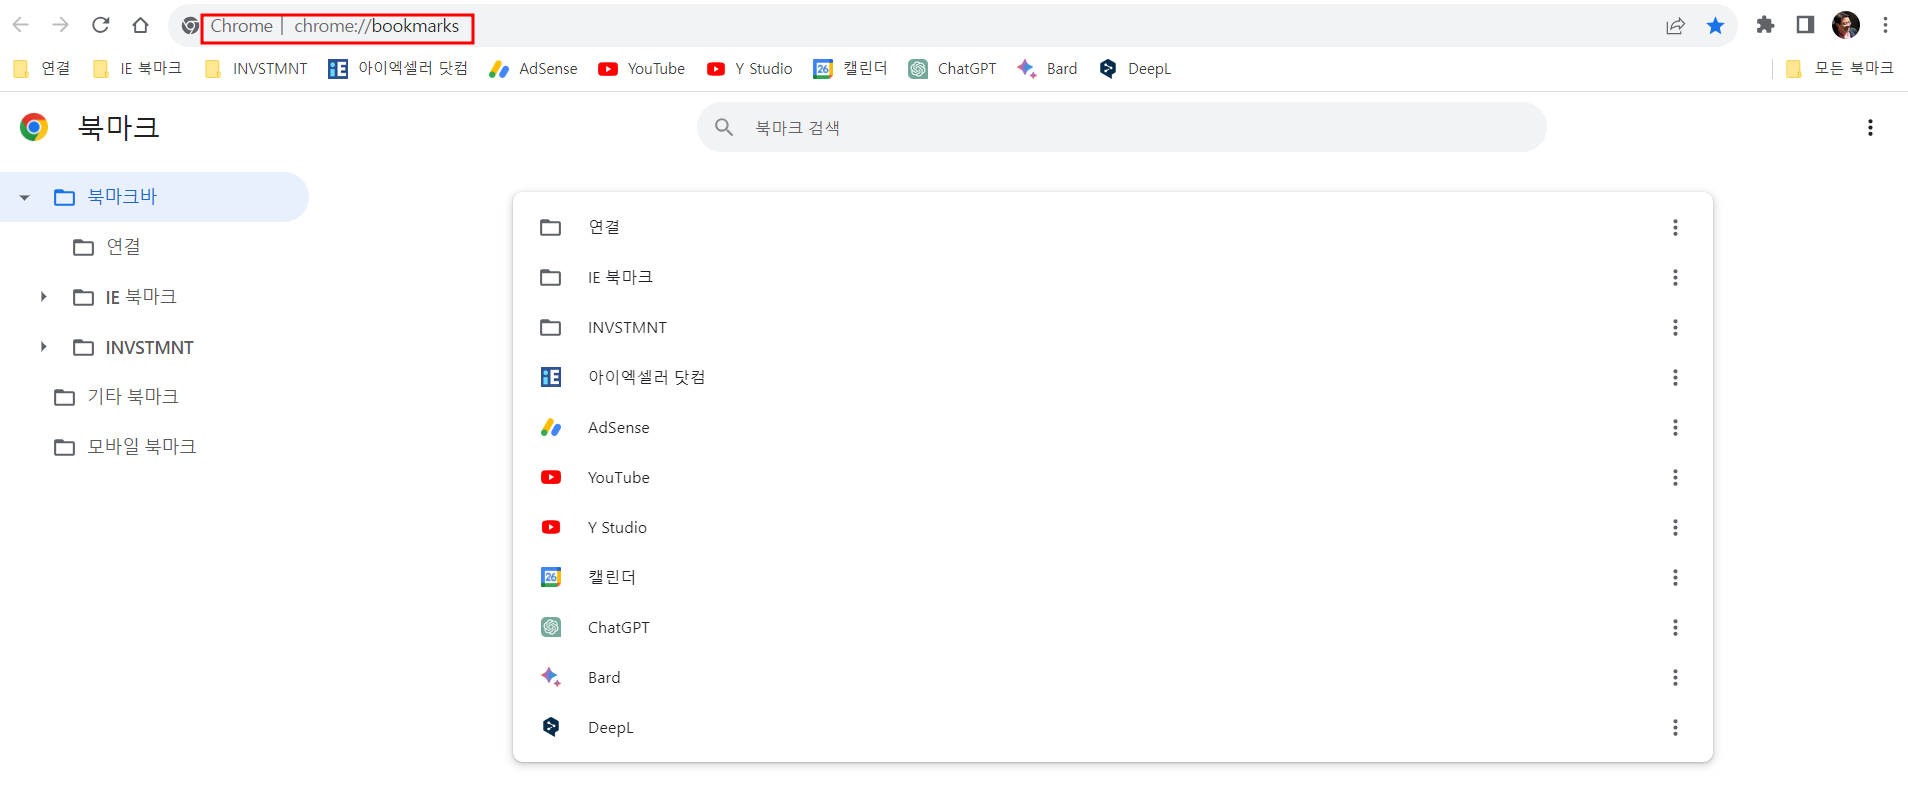
Task: Open more actions for DeepL row
Action: tap(1675, 727)
